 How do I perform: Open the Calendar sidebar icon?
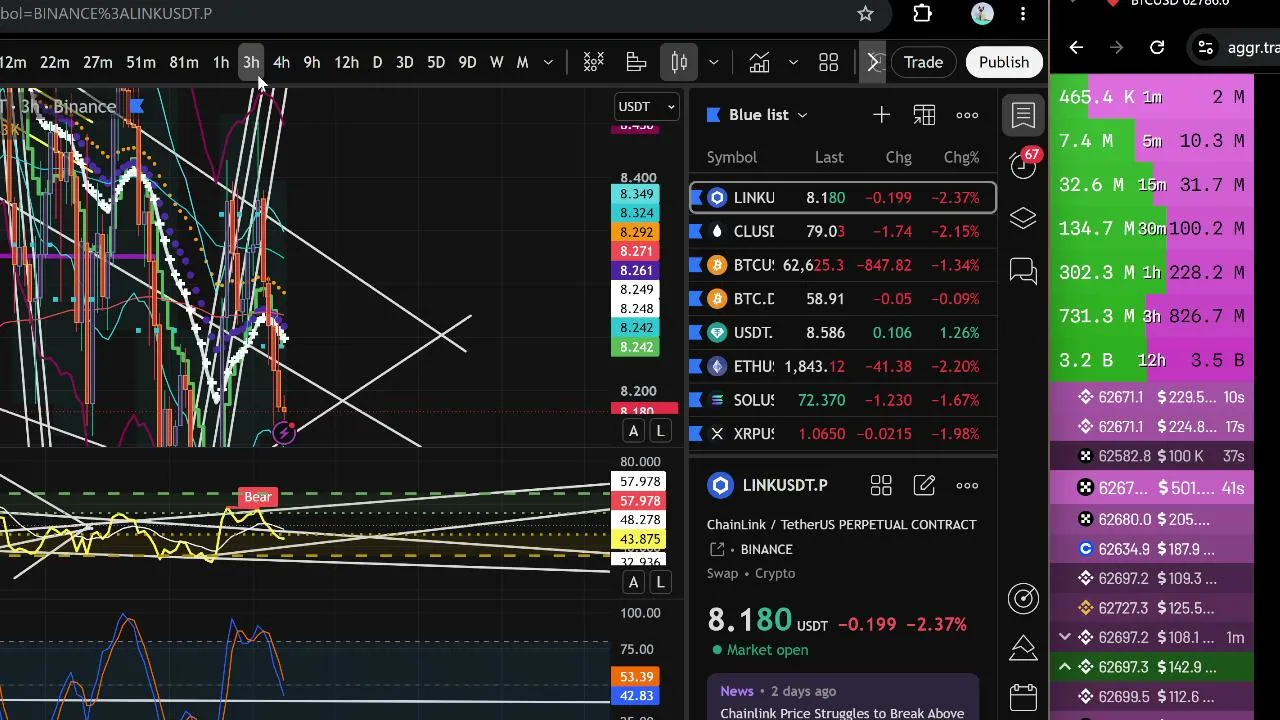1023,697
